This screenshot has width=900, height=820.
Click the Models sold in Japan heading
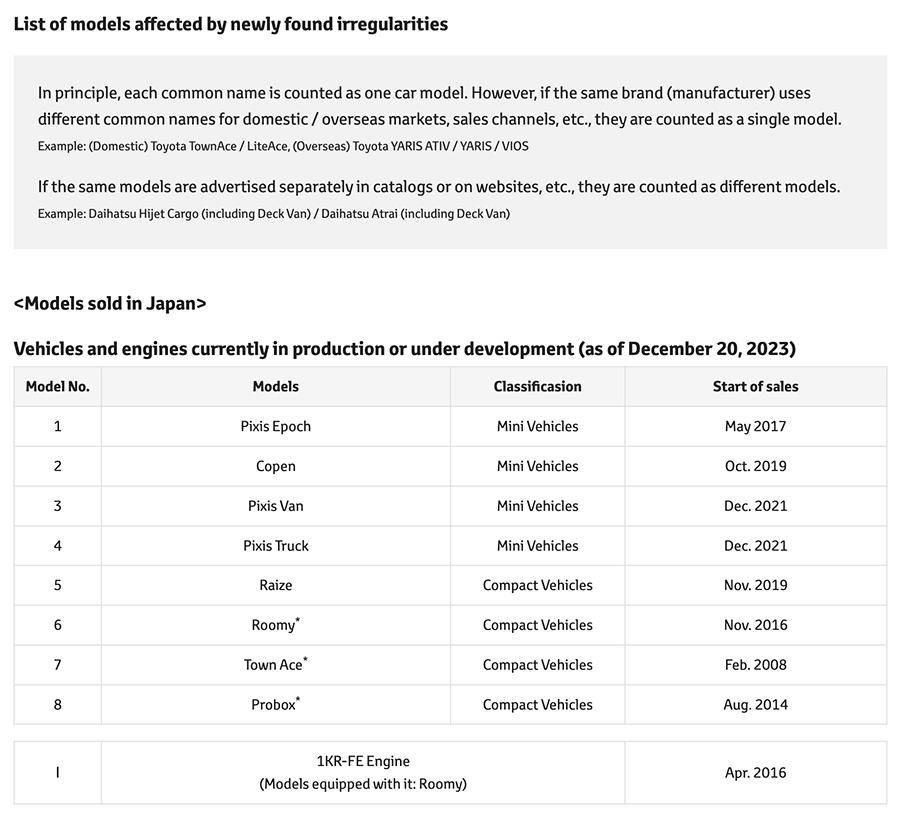pos(110,303)
